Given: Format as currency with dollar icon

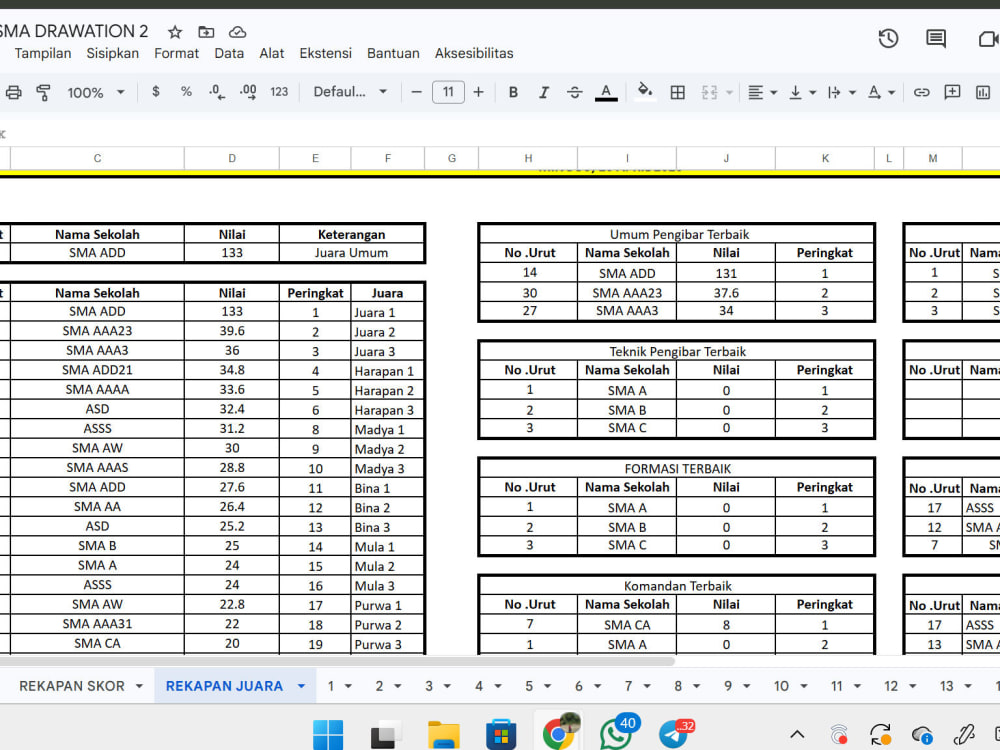Looking at the screenshot, I should pyautogui.click(x=156, y=92).
